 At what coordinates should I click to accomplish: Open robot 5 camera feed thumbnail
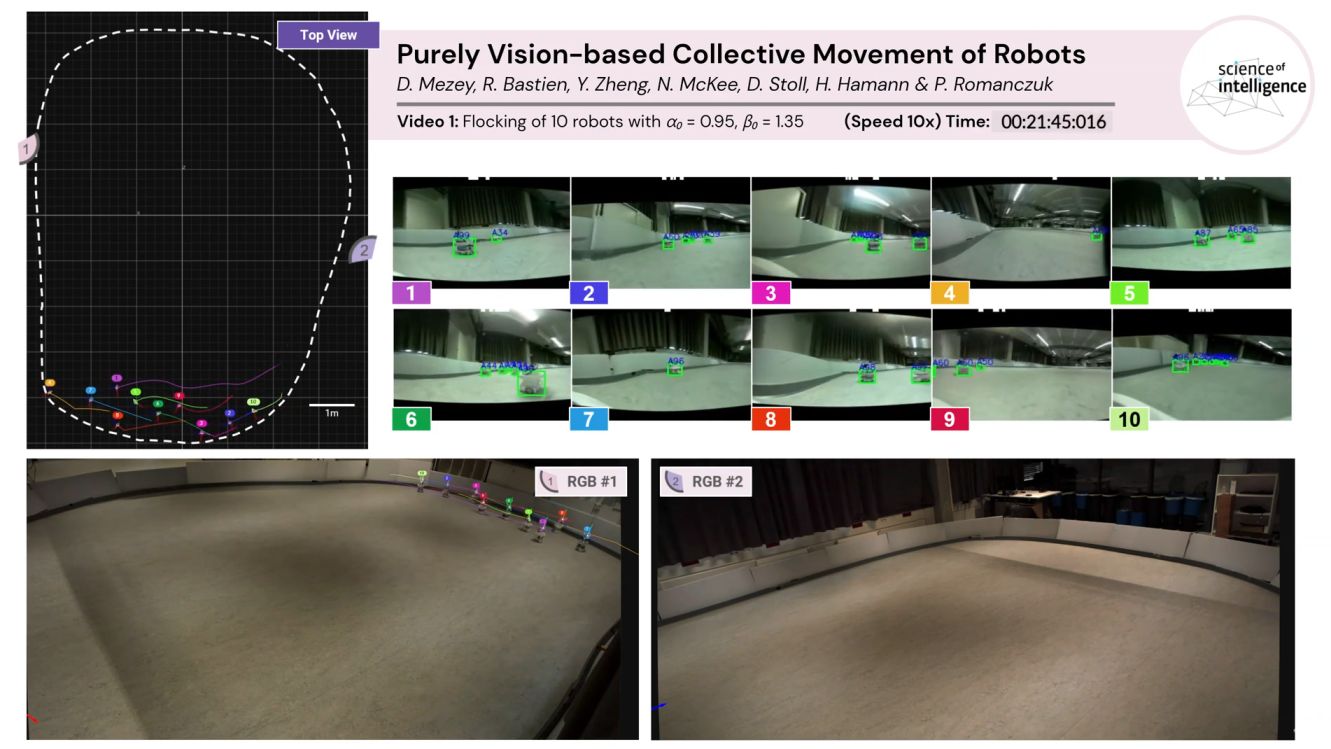1200,232
